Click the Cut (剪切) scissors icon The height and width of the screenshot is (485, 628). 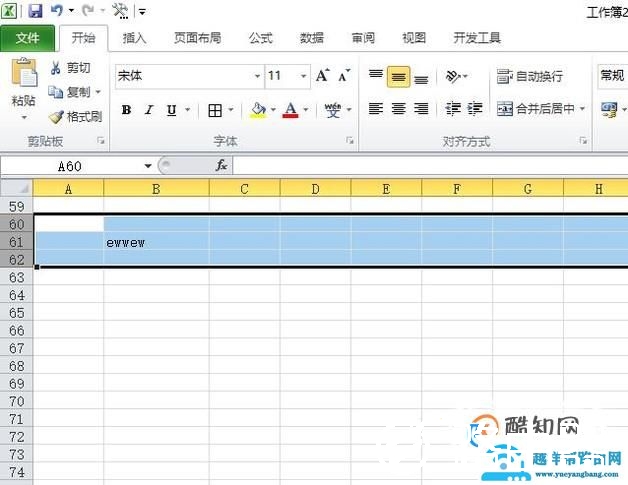(55, 68)
